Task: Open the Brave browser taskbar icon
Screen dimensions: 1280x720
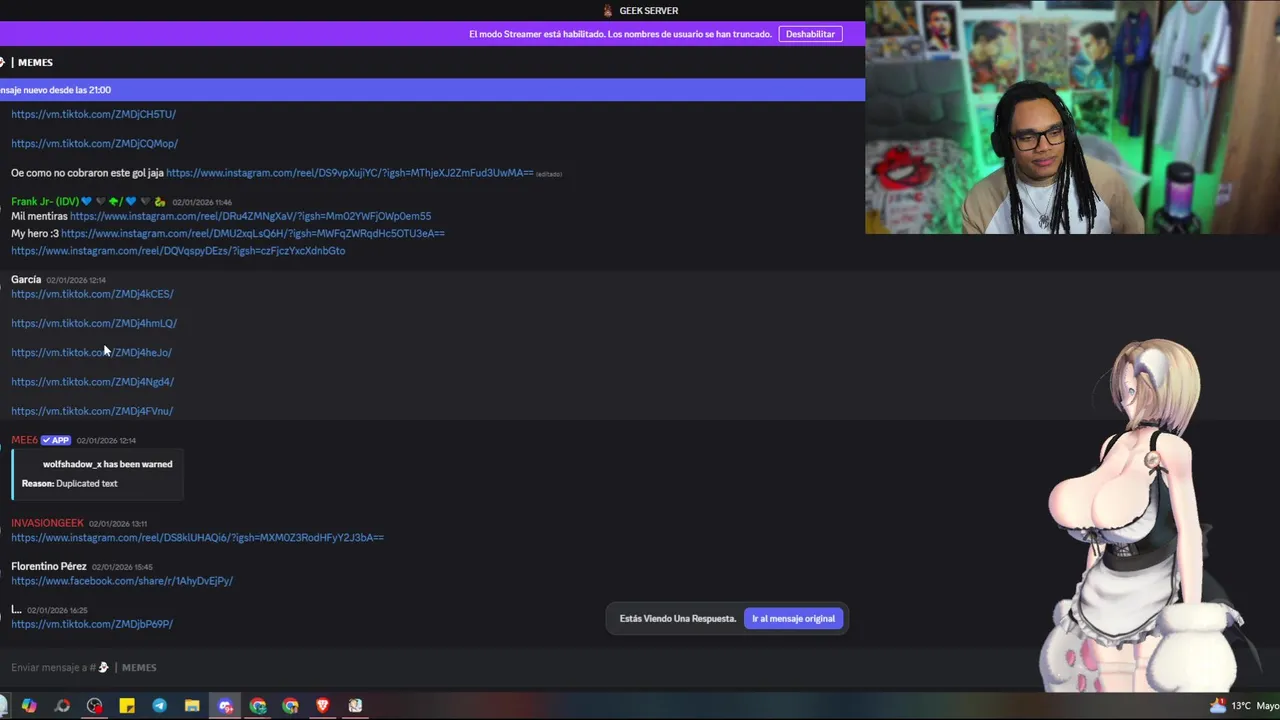Action: (322, 706)
